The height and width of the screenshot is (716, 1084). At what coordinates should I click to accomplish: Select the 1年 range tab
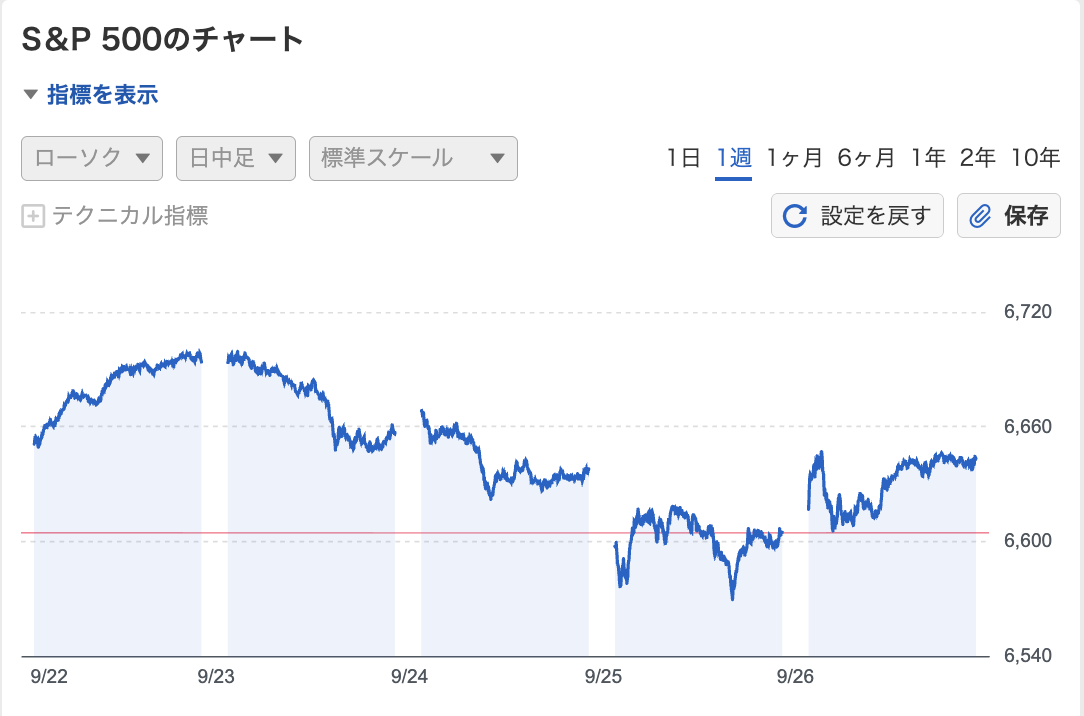(x=928, y=158)
